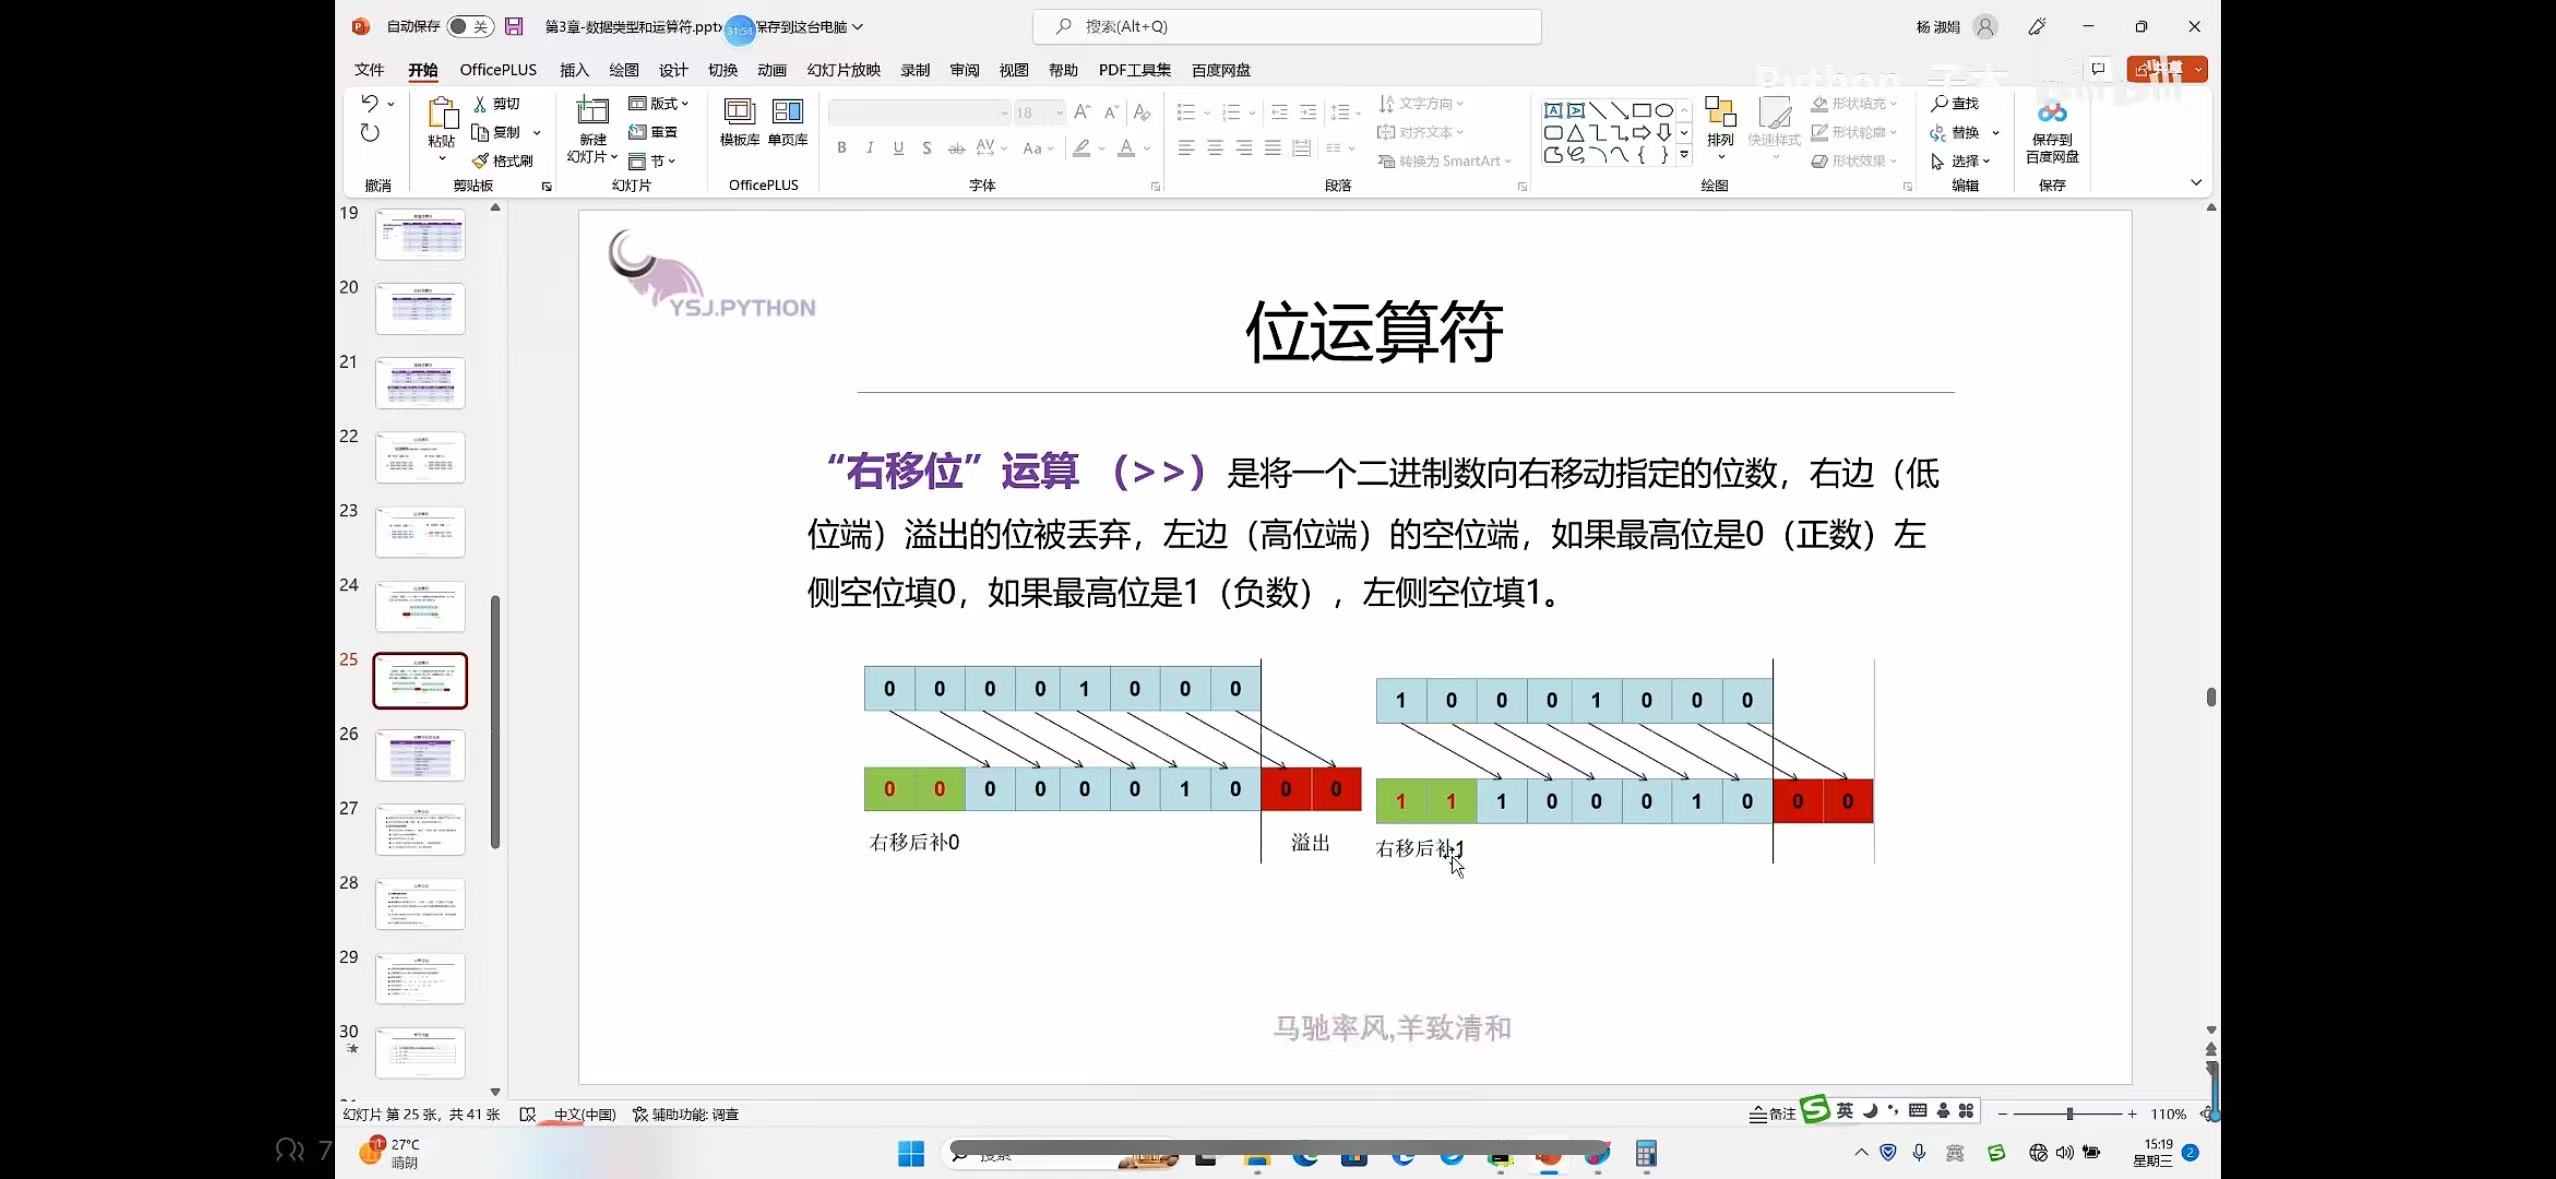Open the template library icon
Viewport: 2556px width, 1179px height.
point(739,111)
